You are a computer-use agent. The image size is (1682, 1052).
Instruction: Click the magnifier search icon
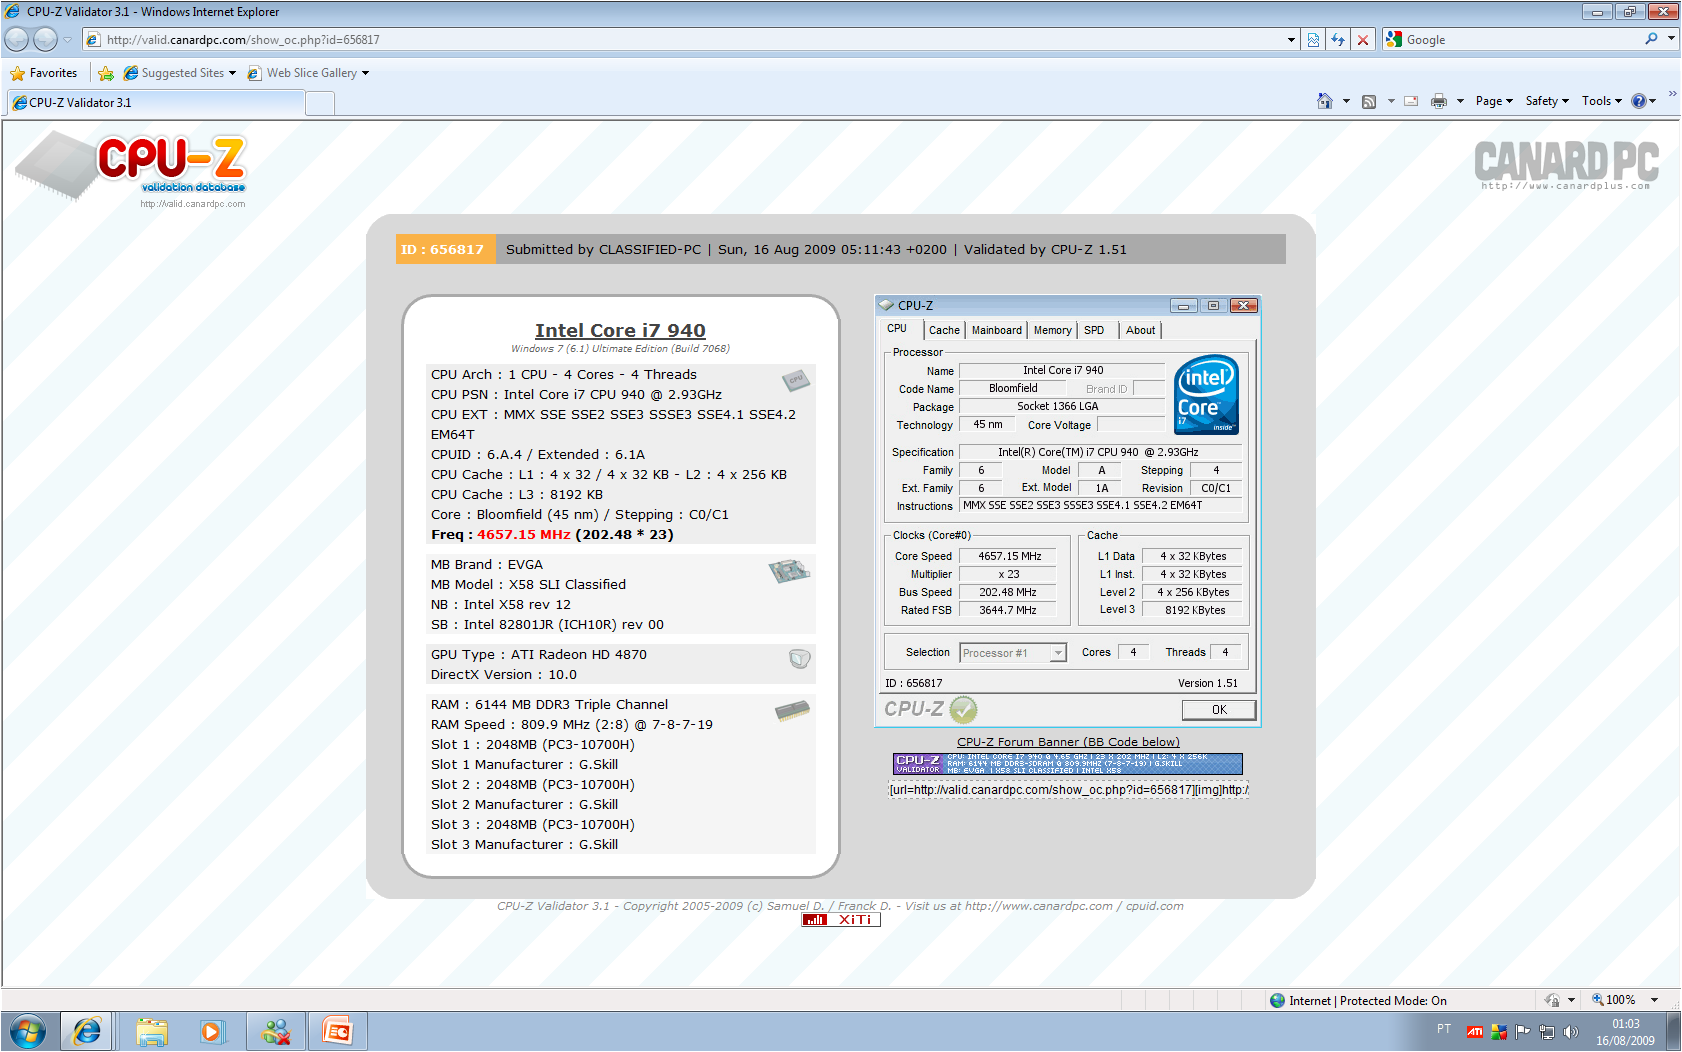pyautogui.click(x=1651, y=39)
